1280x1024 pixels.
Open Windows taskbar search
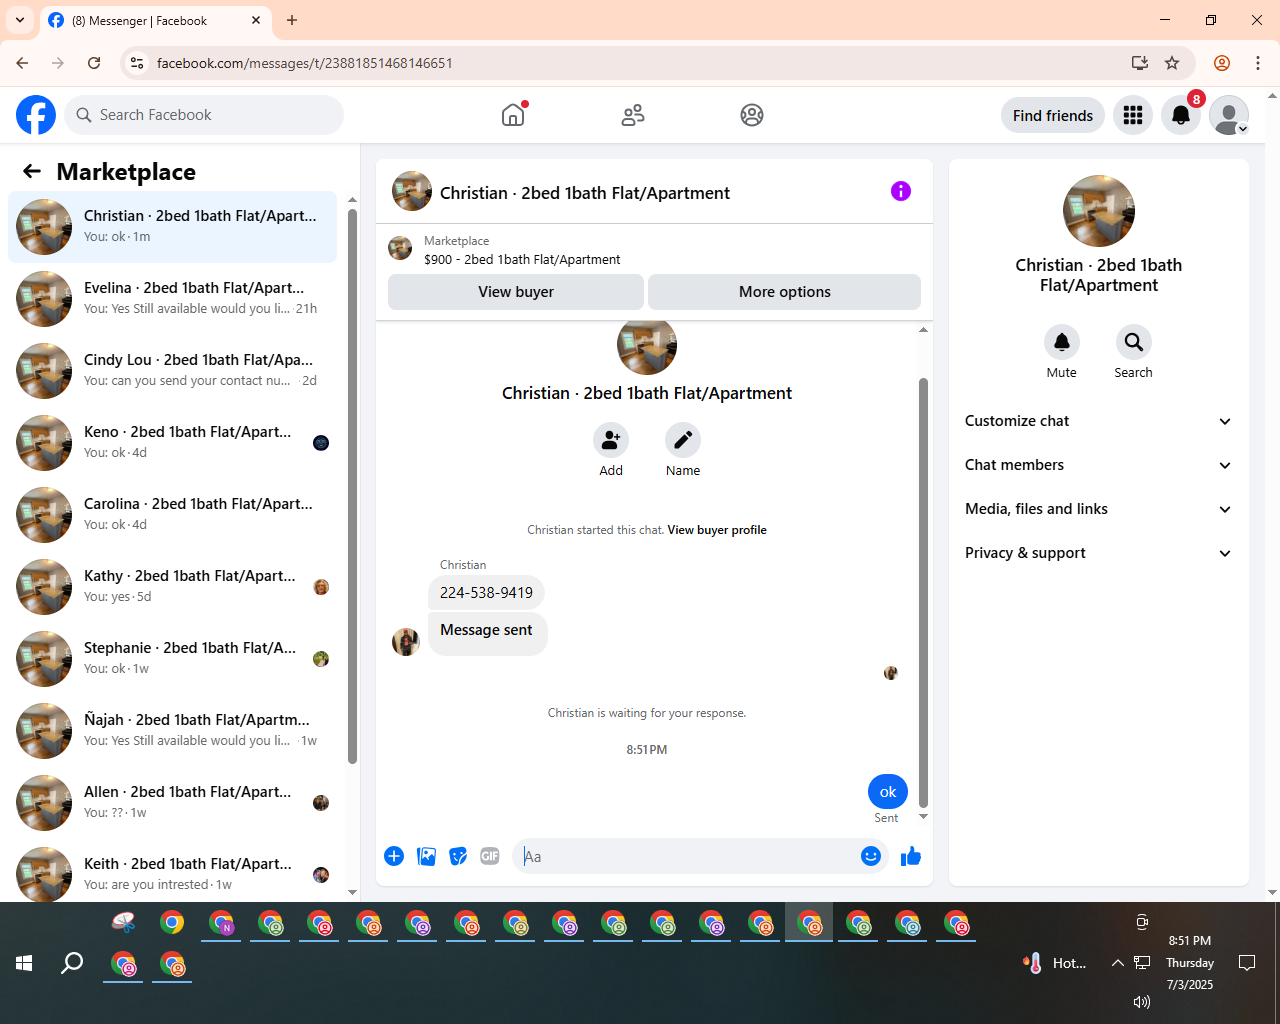click(x=72, y=963)
